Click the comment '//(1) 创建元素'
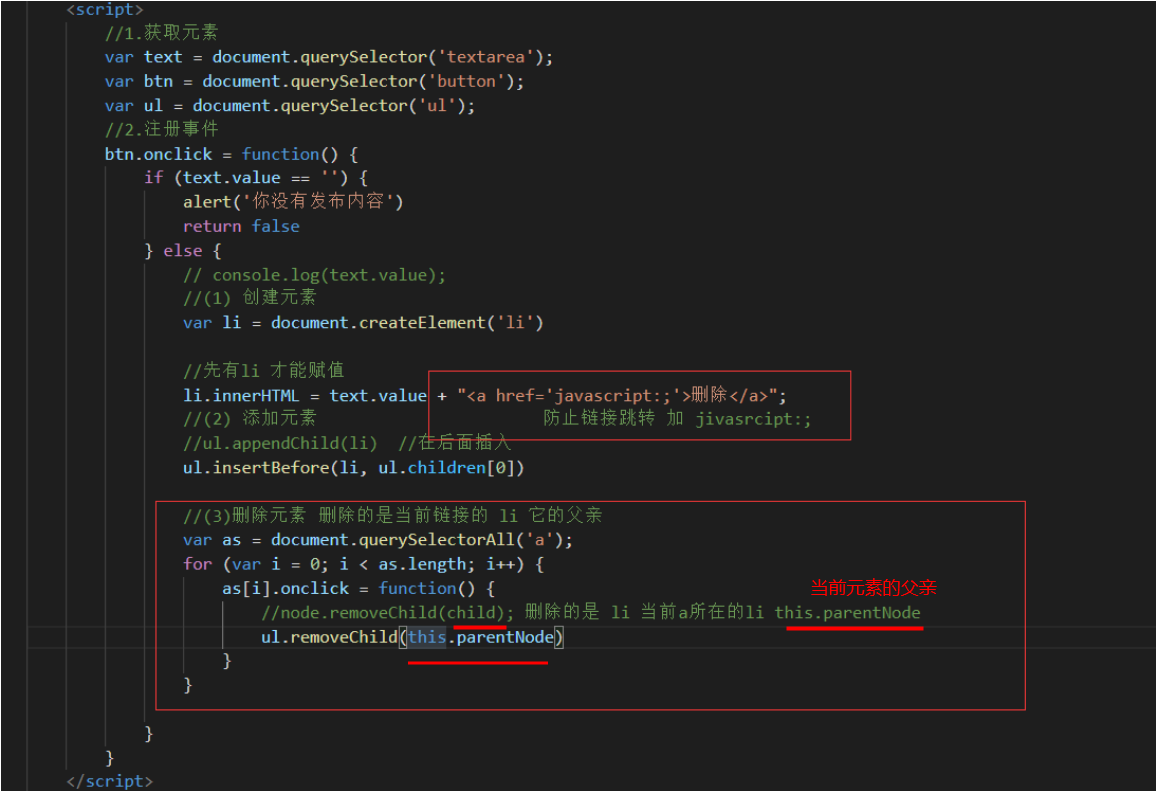This screenshot has height=791, width=1156. [x=250, y=298]
